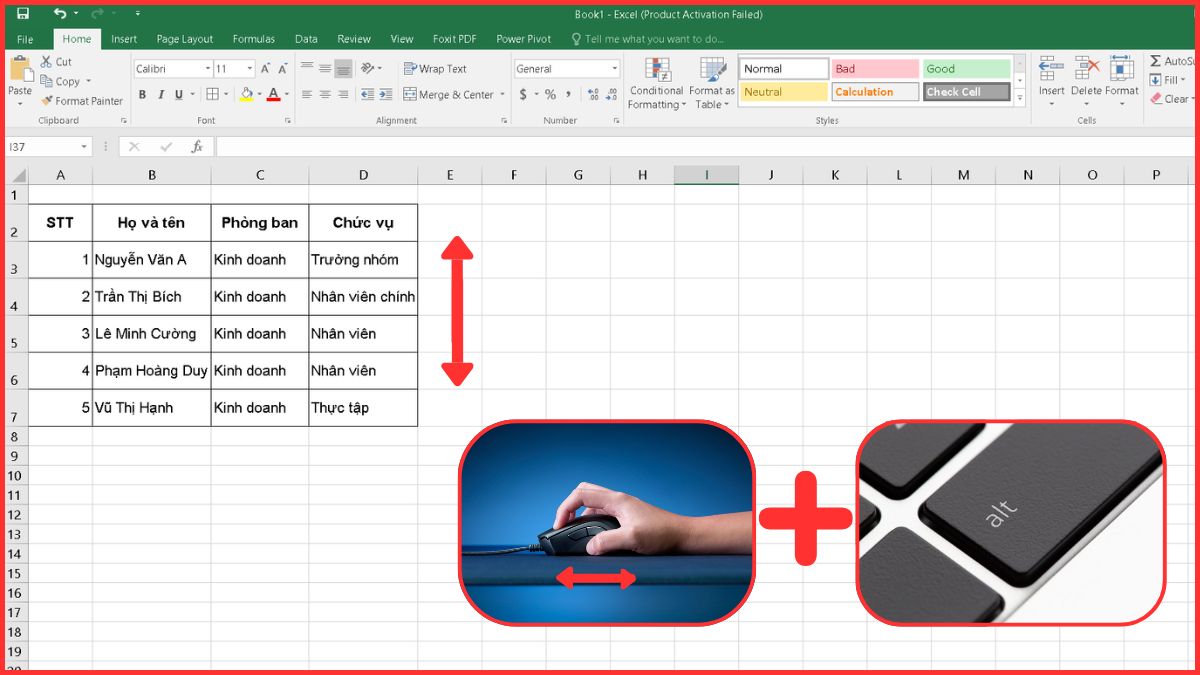Image resolution: width=1200 pixels, height=675 pixels.
Task: Apply the Good cell style
Action: pyautogui.click(x=967, y=69)
